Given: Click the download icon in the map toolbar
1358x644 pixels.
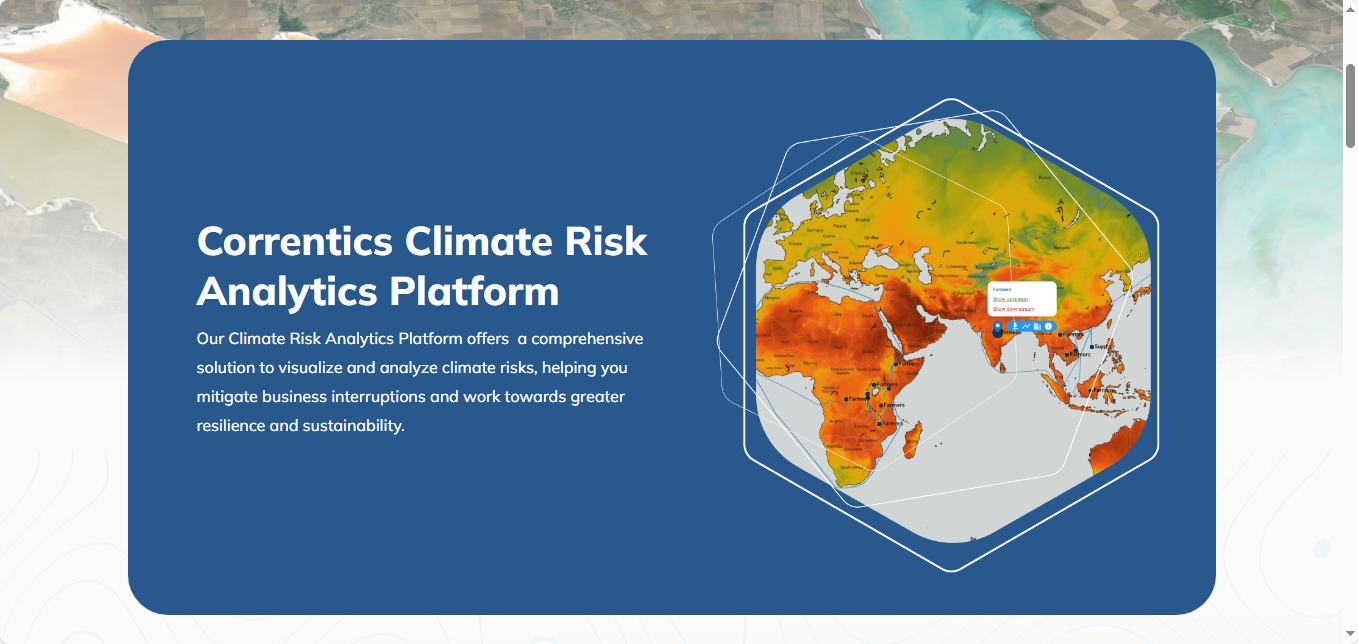Looking at the screenshot, I should coord(1014,326).
